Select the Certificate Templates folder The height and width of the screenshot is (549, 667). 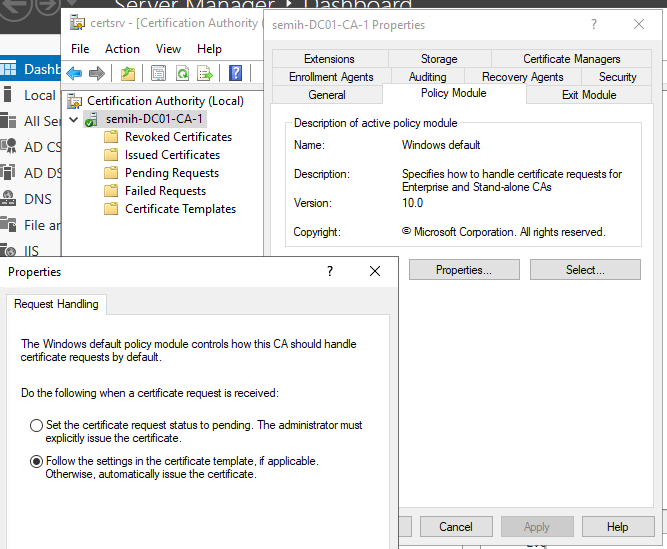(179, 209)
